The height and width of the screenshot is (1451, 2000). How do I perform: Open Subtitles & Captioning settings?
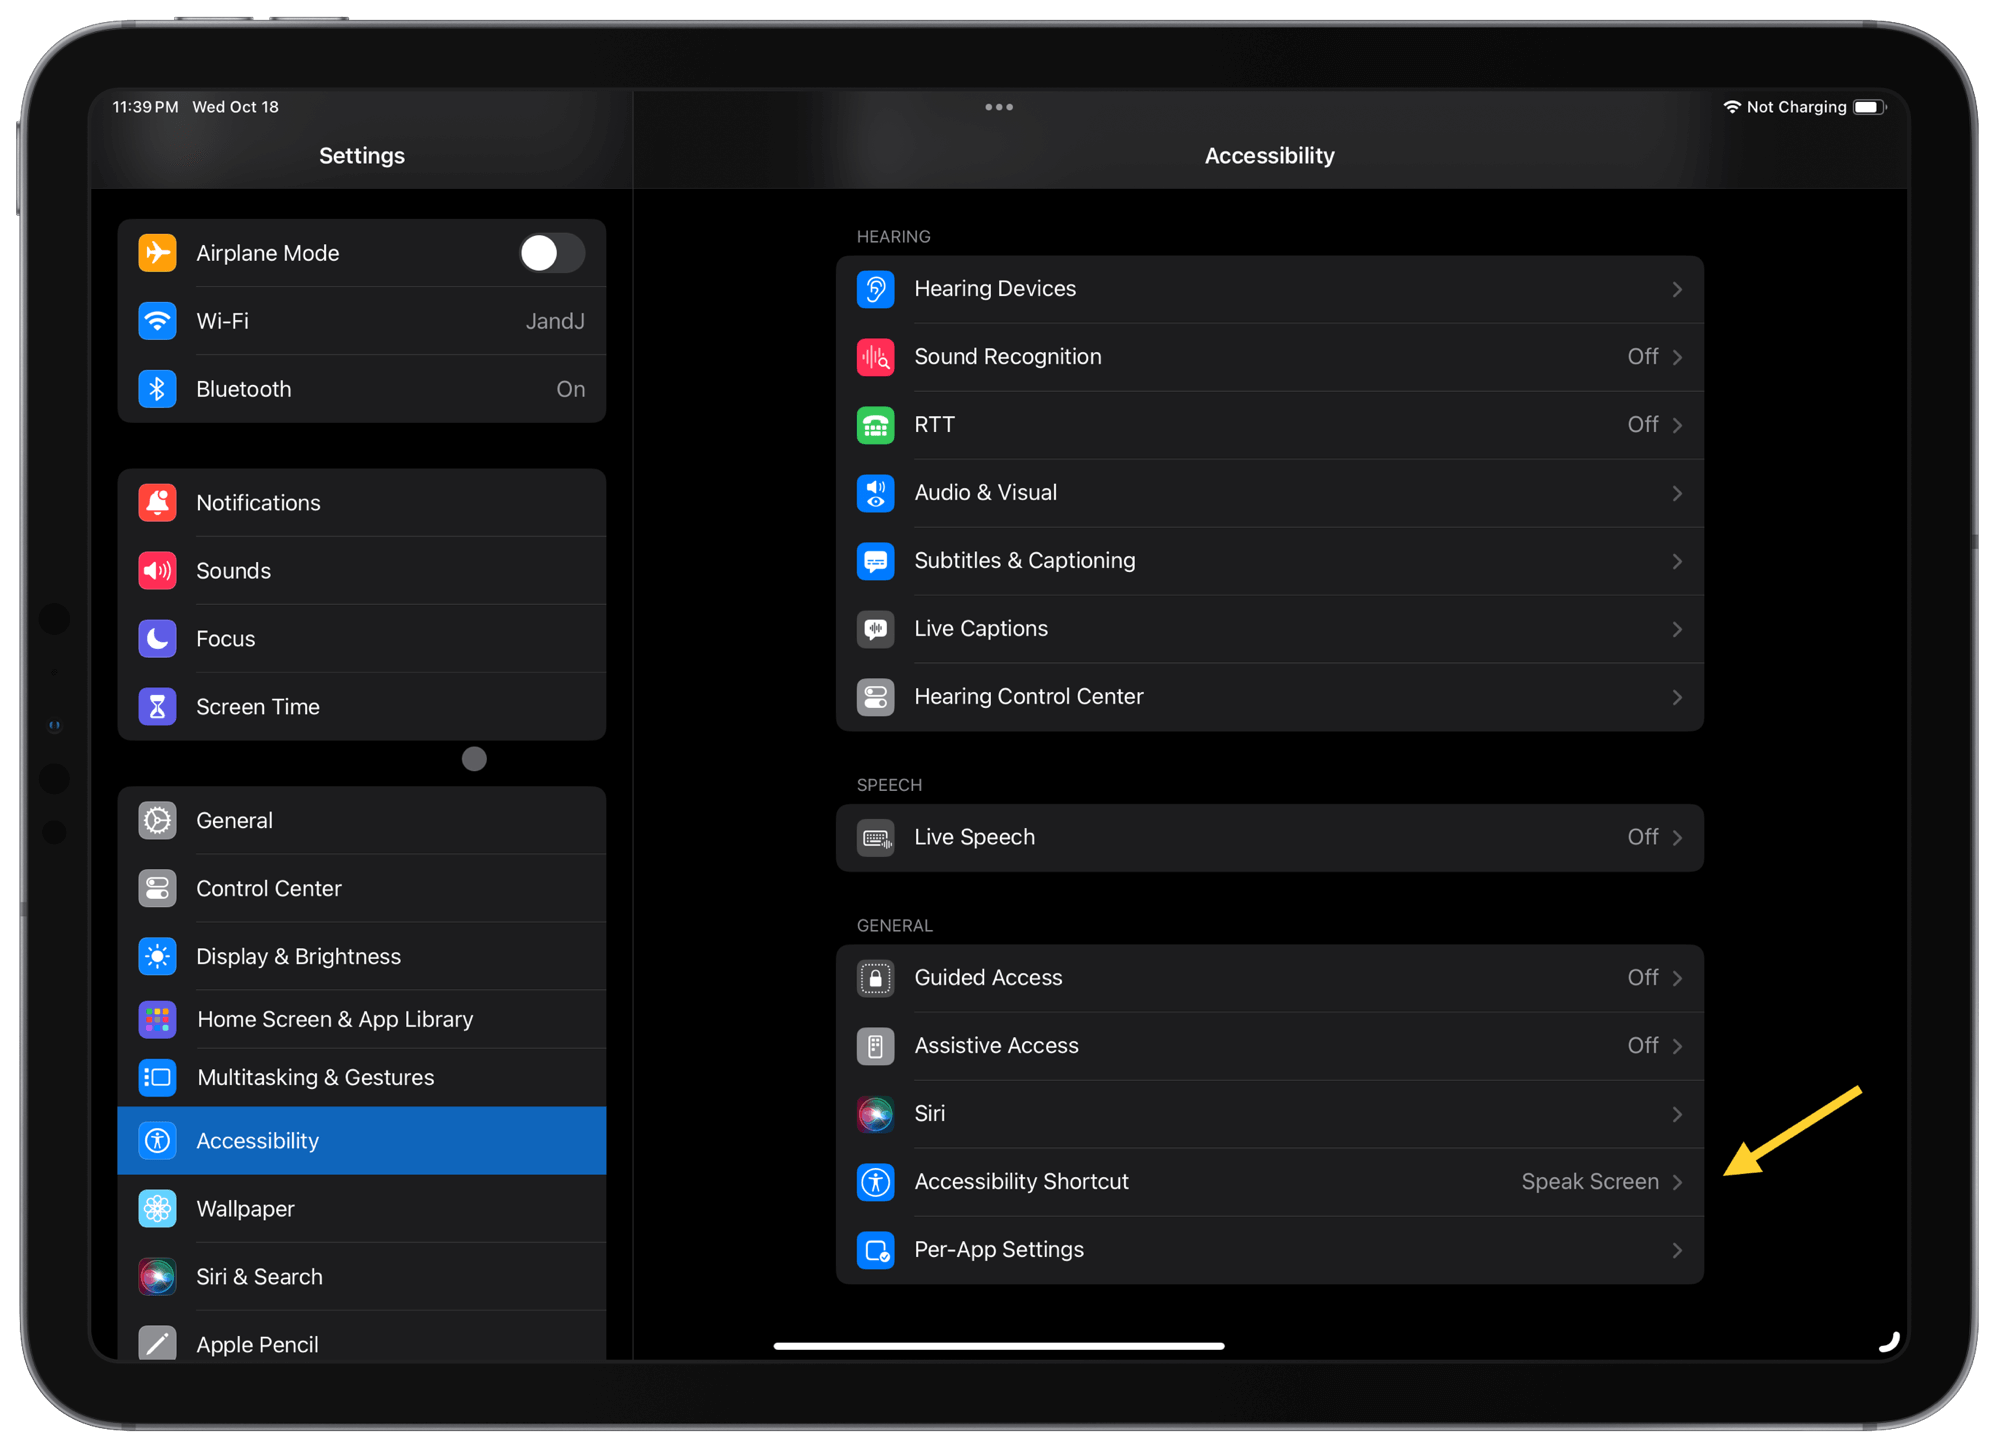[1024, 561]
